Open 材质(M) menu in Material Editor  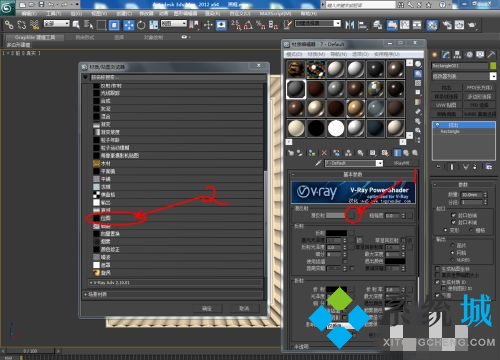click(x=316, y=54)
